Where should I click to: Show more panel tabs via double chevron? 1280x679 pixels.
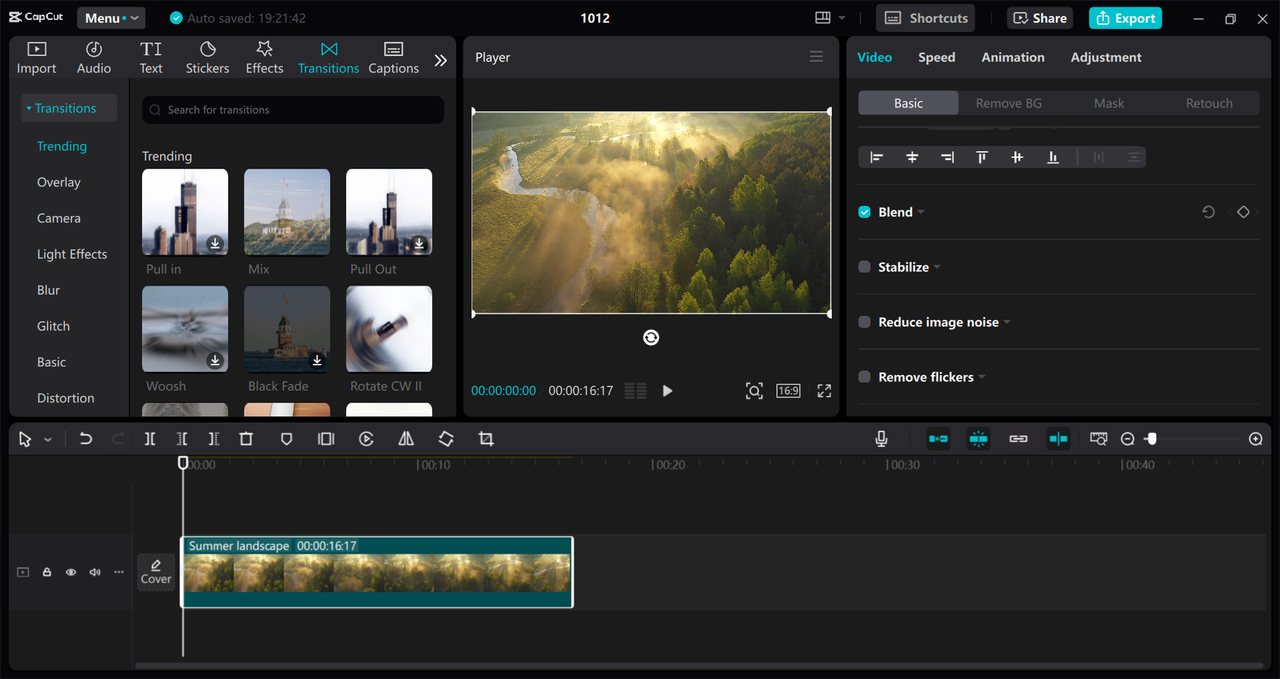(x=440, y=60)
